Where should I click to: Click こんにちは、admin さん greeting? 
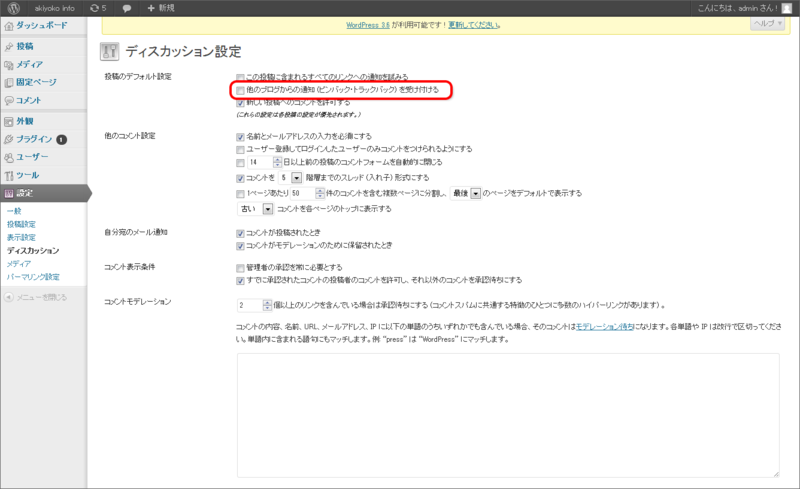[738, 8]
